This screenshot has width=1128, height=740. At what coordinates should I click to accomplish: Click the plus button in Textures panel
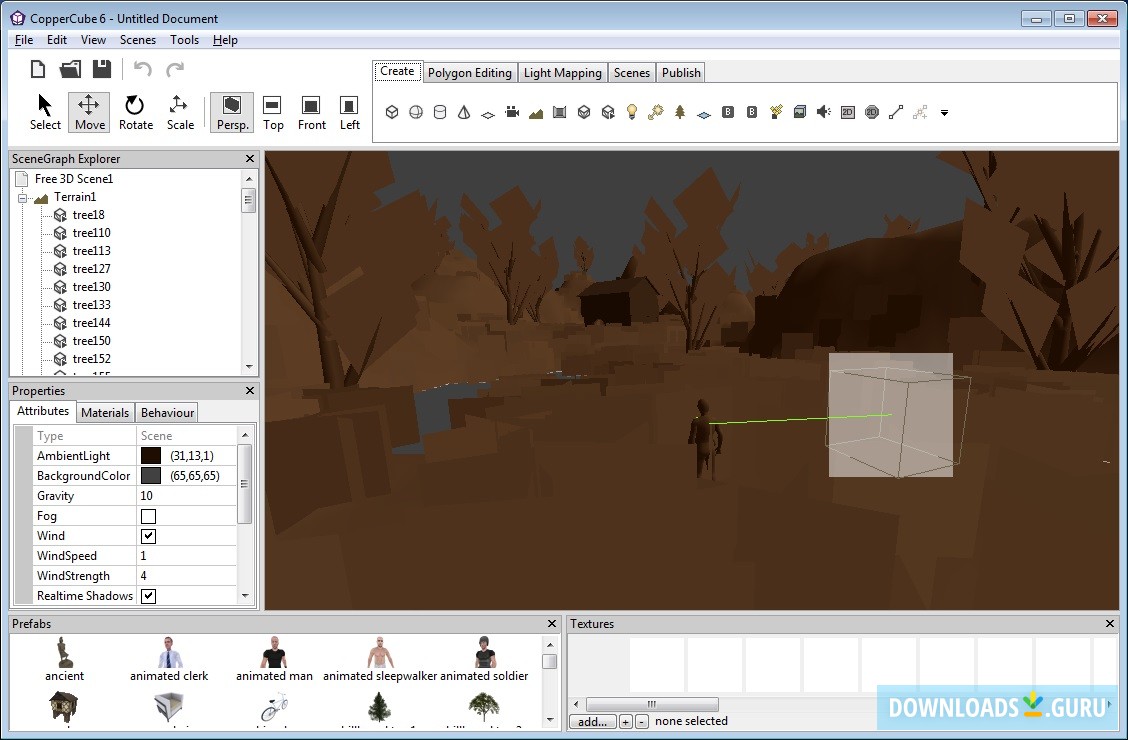tap(626, 721)
